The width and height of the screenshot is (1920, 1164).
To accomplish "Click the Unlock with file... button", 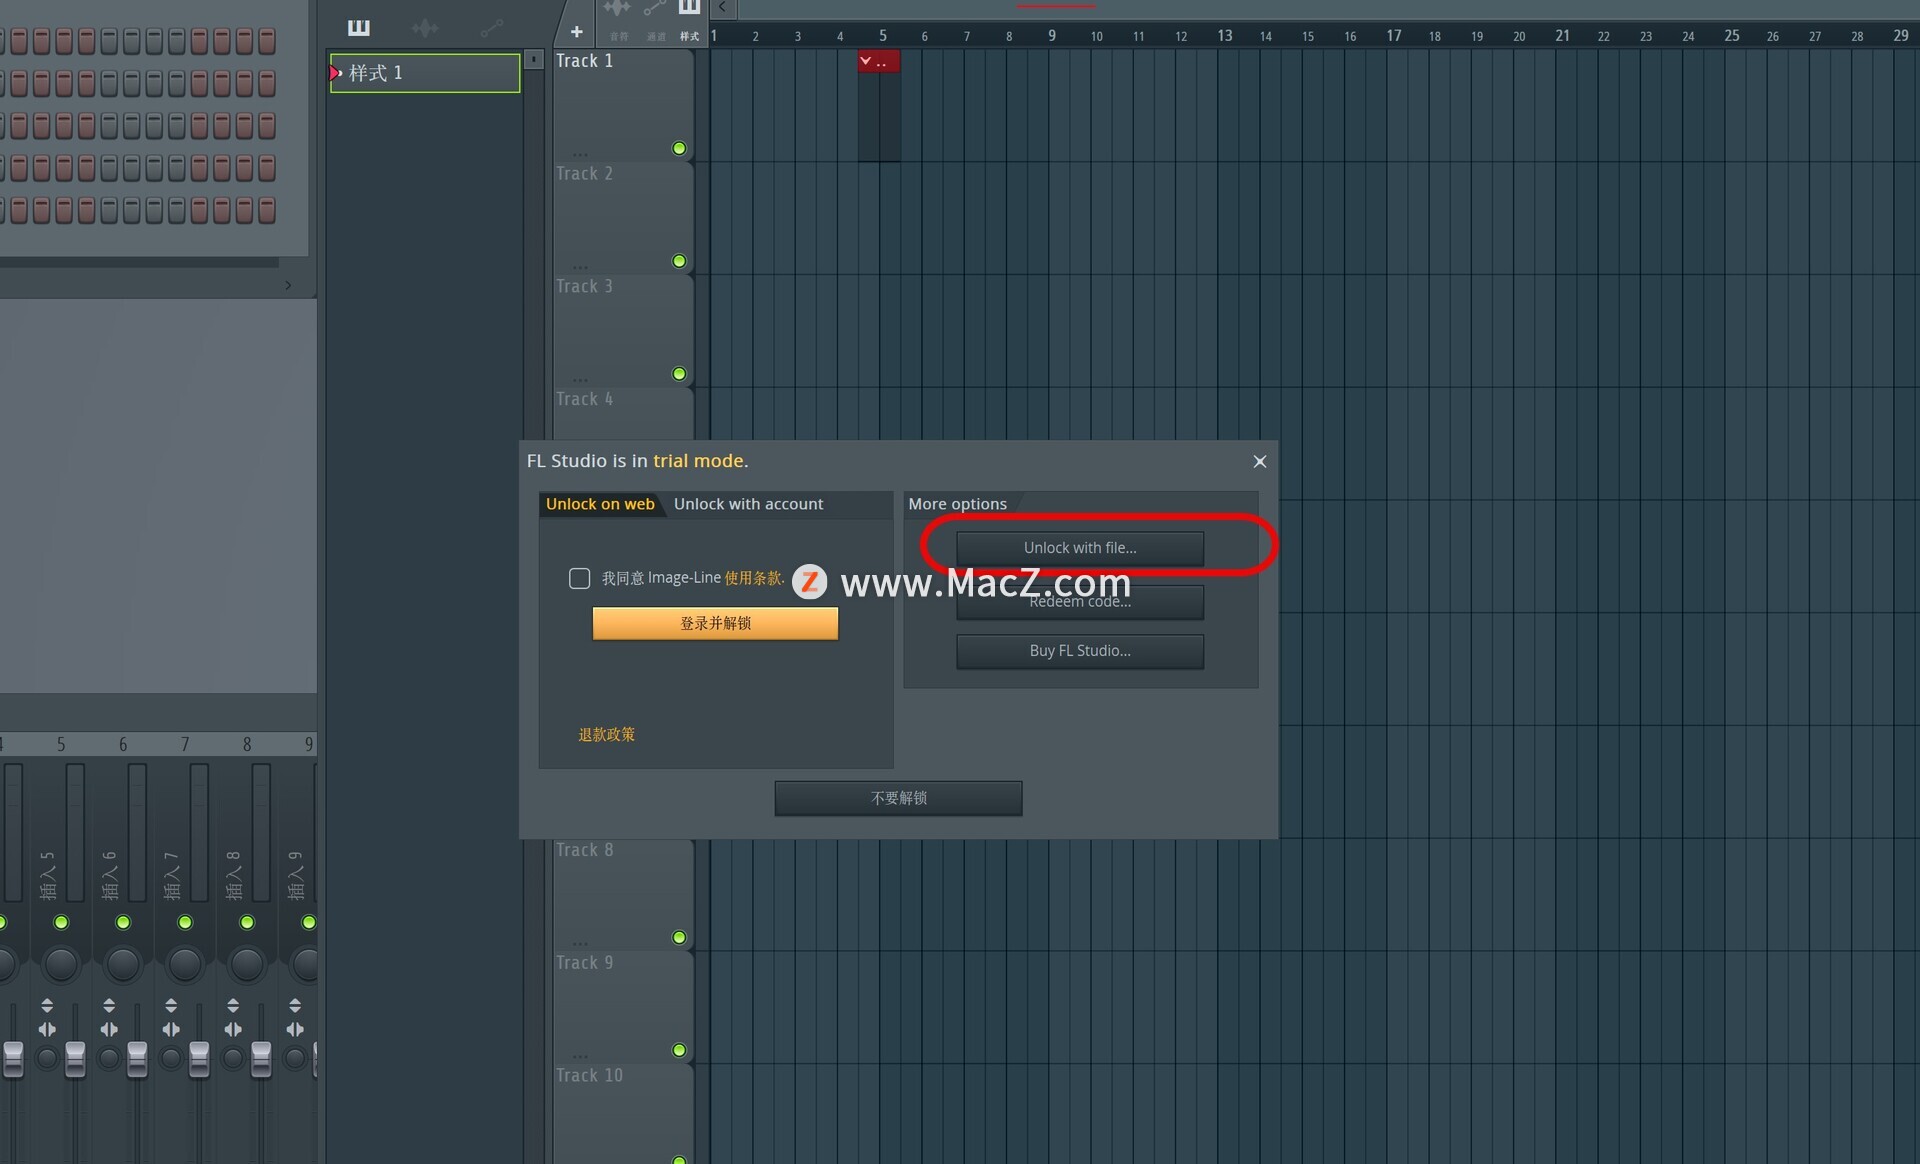I will tap(1080, 548).
